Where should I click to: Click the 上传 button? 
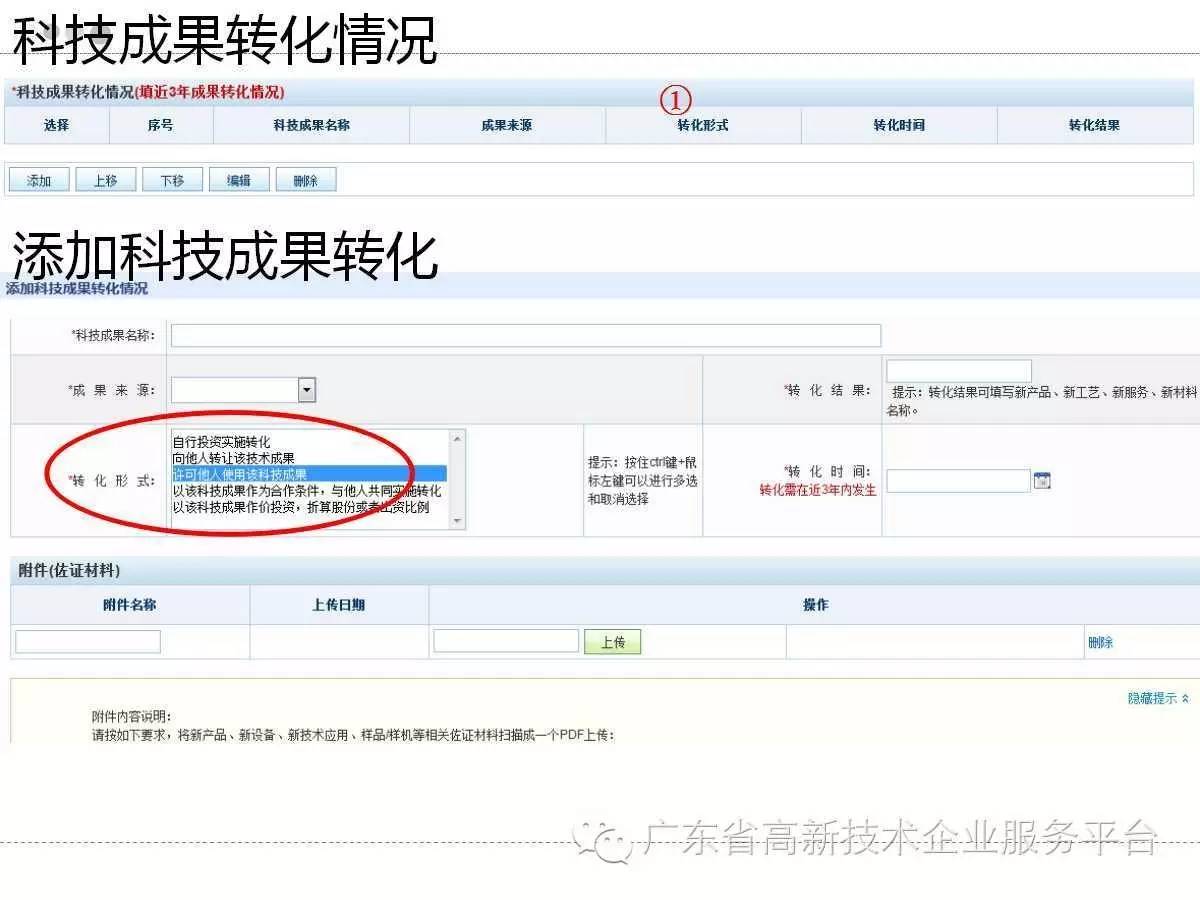[612, 642]
